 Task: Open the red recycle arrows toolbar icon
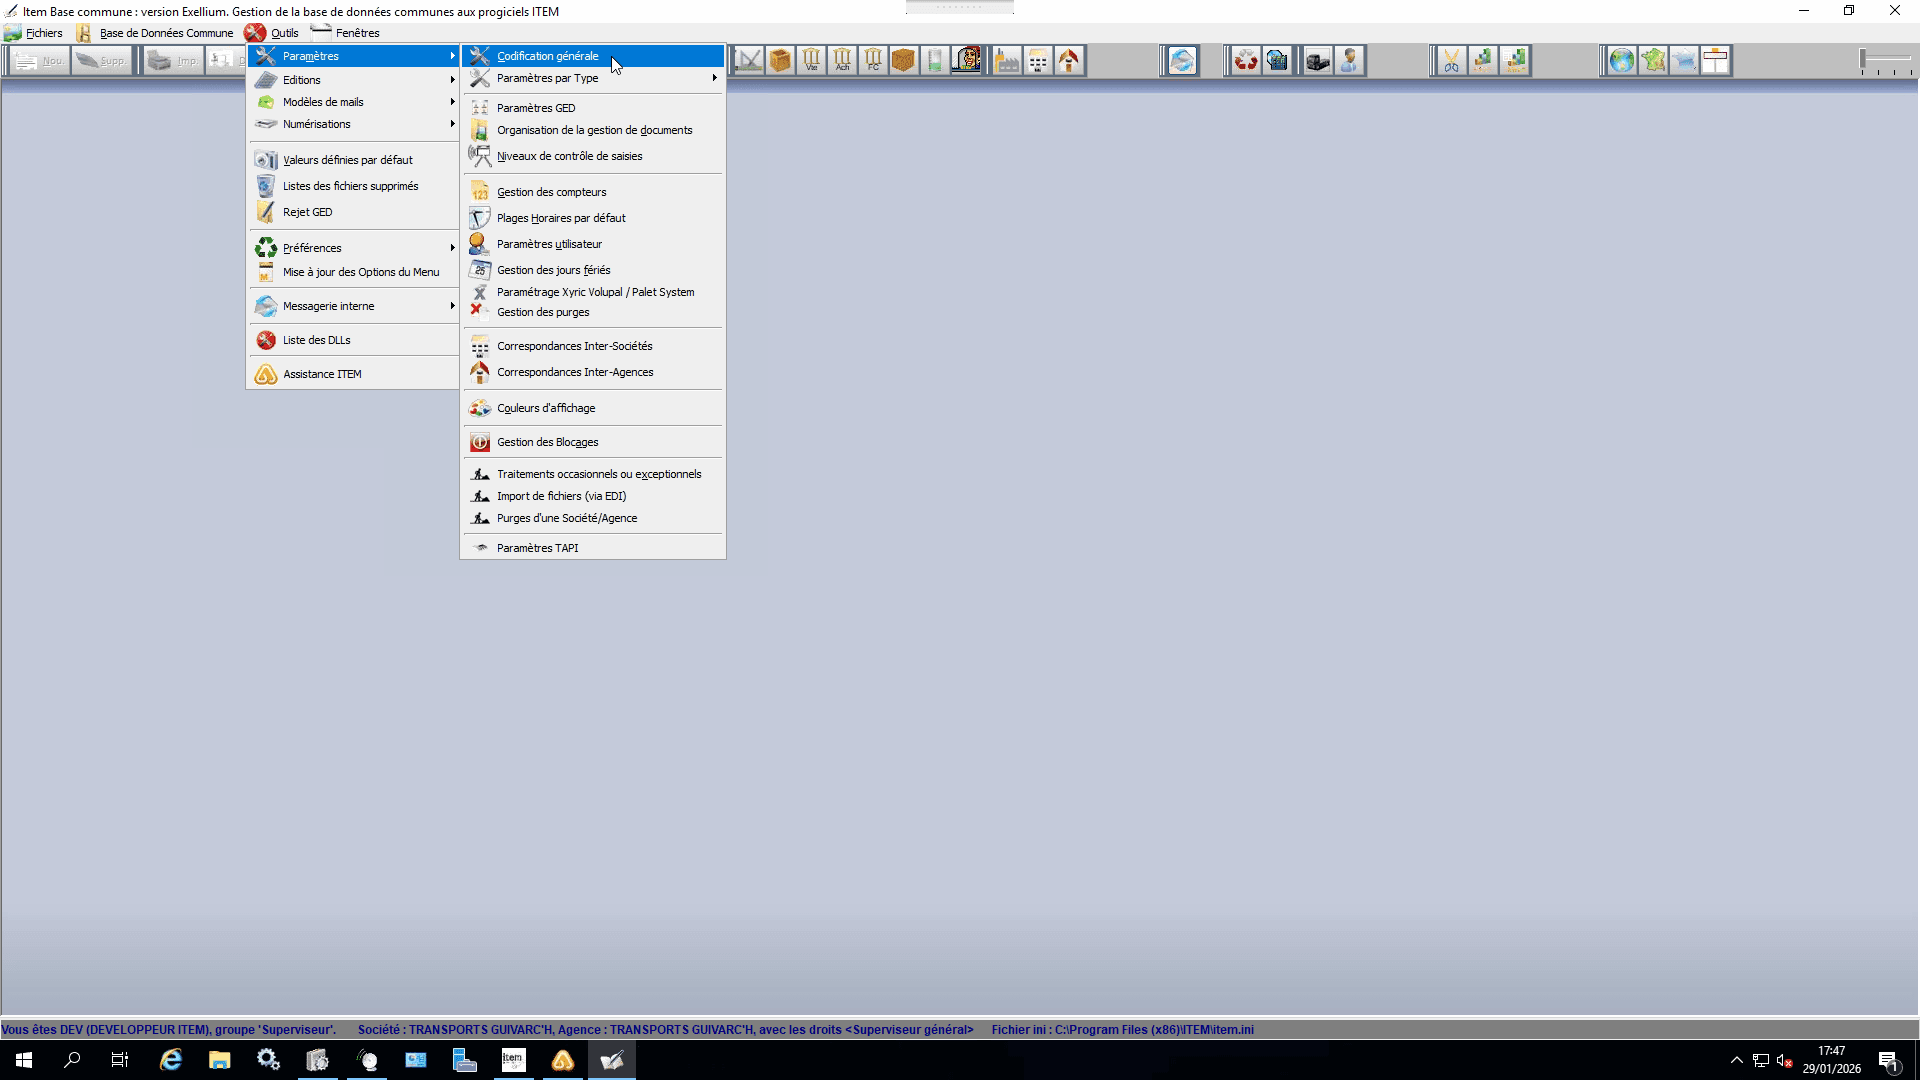[x=1245, y=61]
